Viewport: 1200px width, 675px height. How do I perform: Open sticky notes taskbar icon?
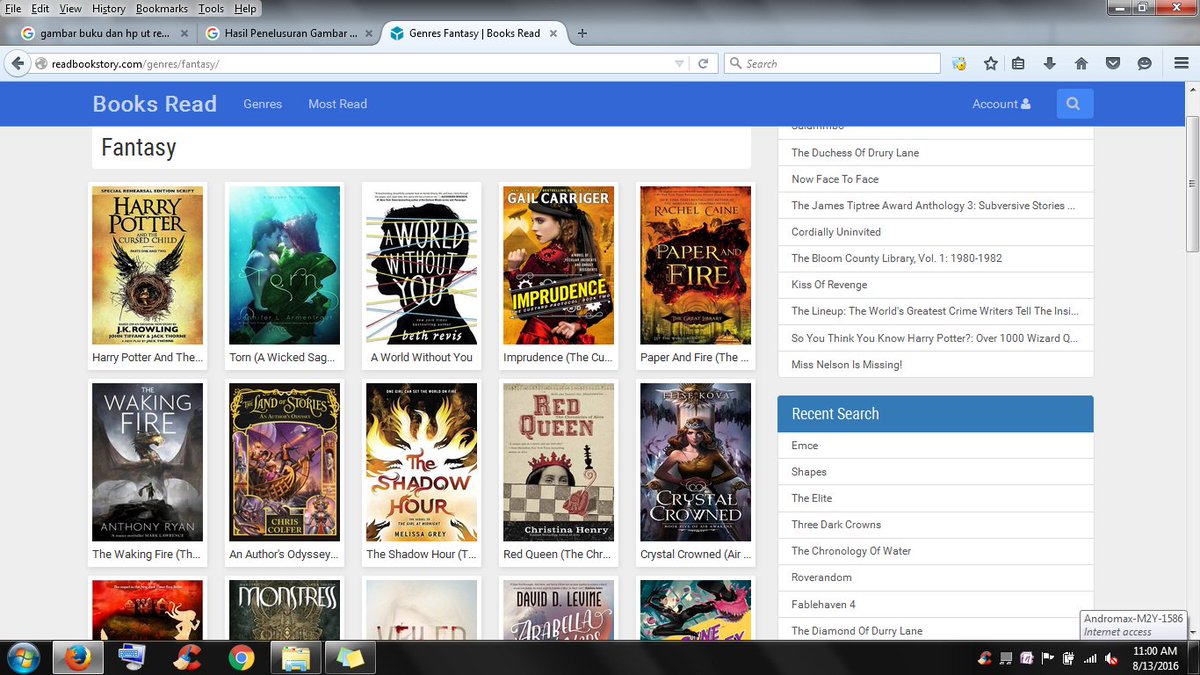pyautogui.click(x=350, y=658)
